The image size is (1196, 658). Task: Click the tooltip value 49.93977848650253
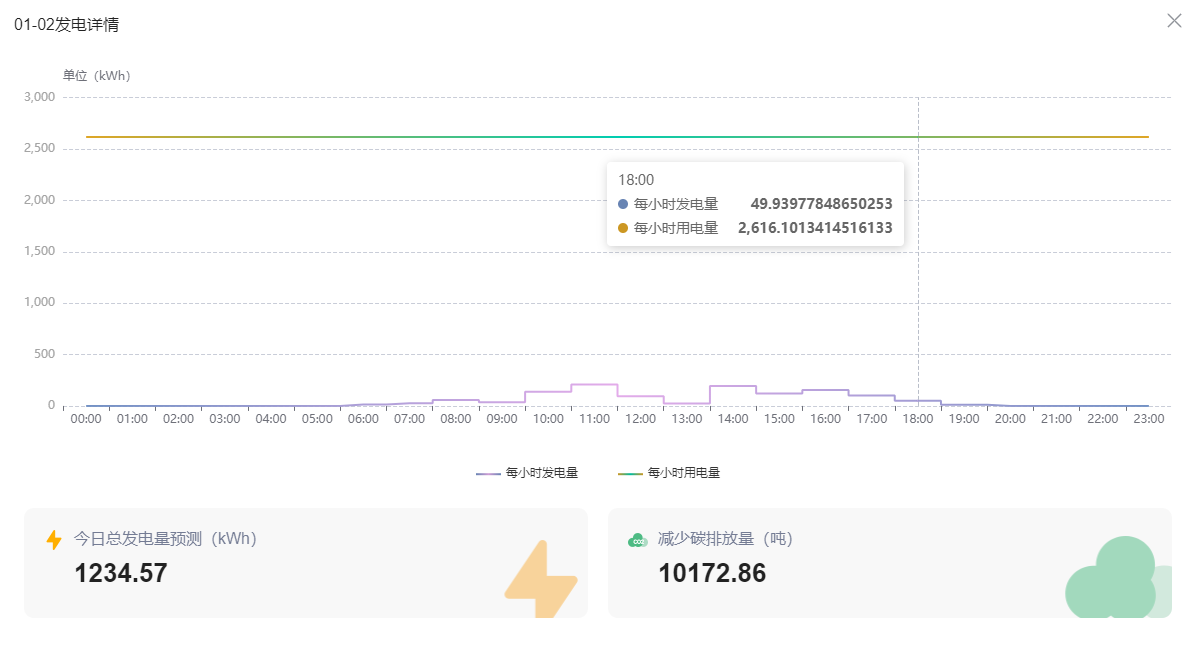point(821,204)
